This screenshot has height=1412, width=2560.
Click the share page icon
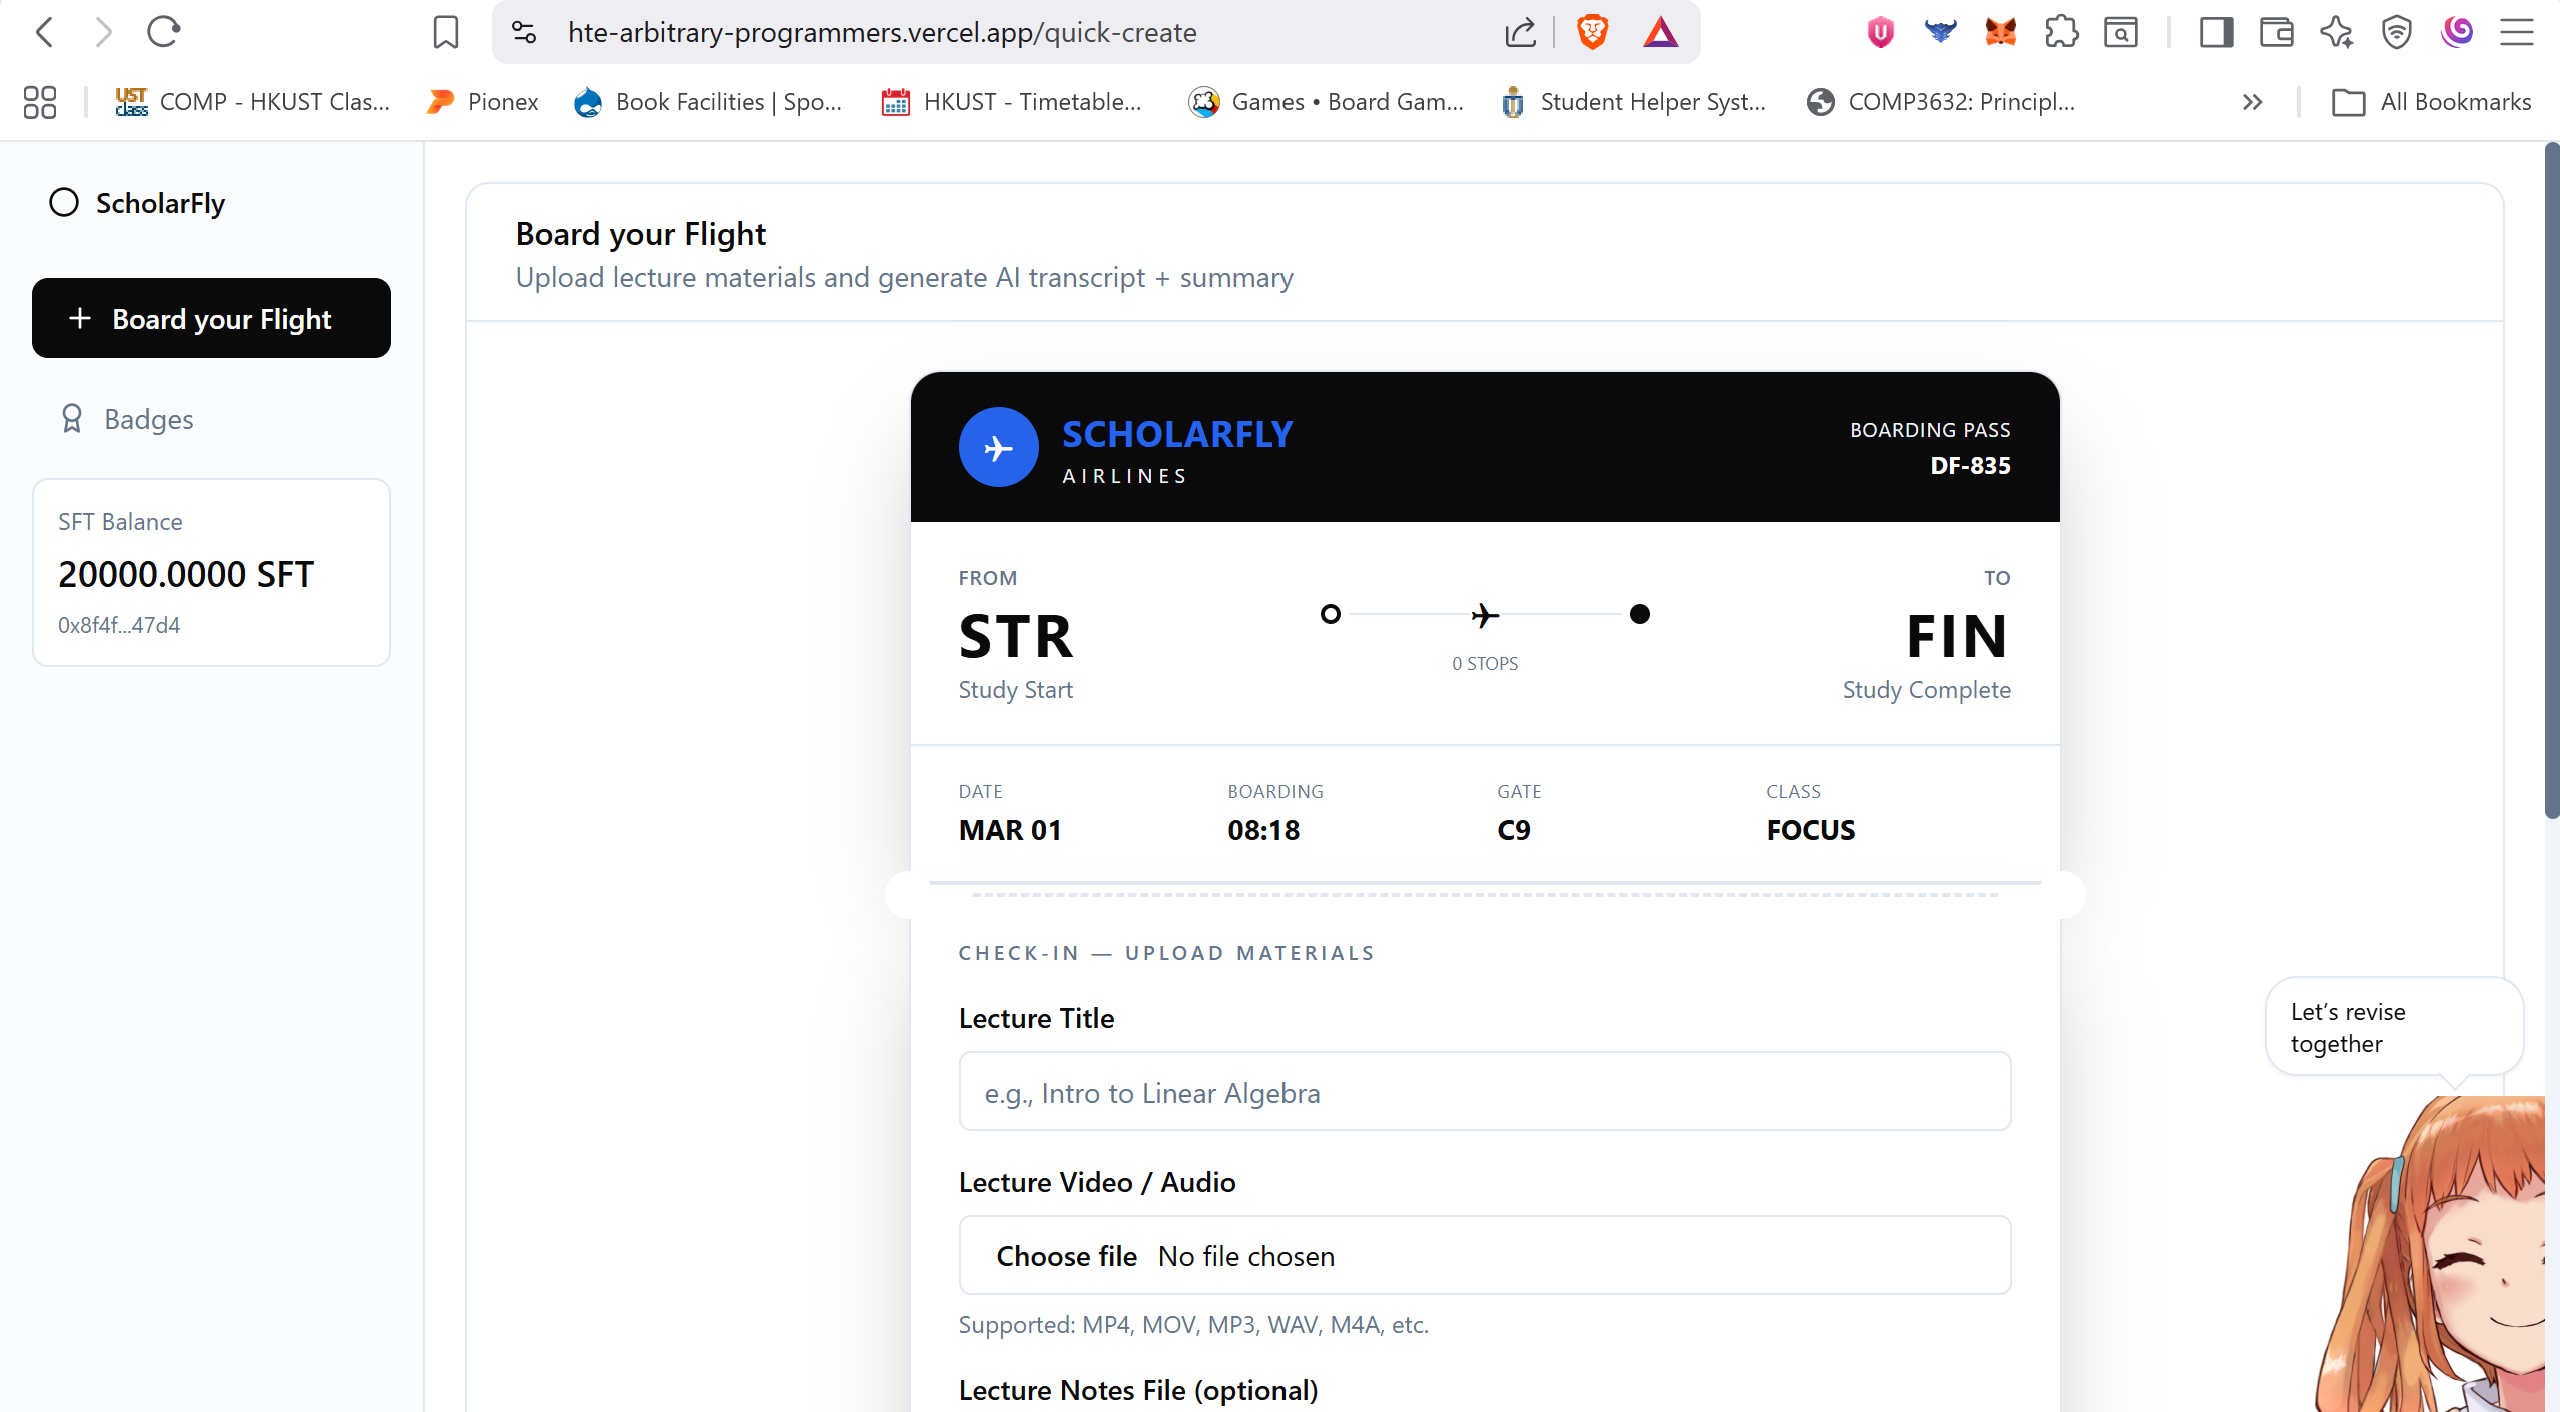1520,32
